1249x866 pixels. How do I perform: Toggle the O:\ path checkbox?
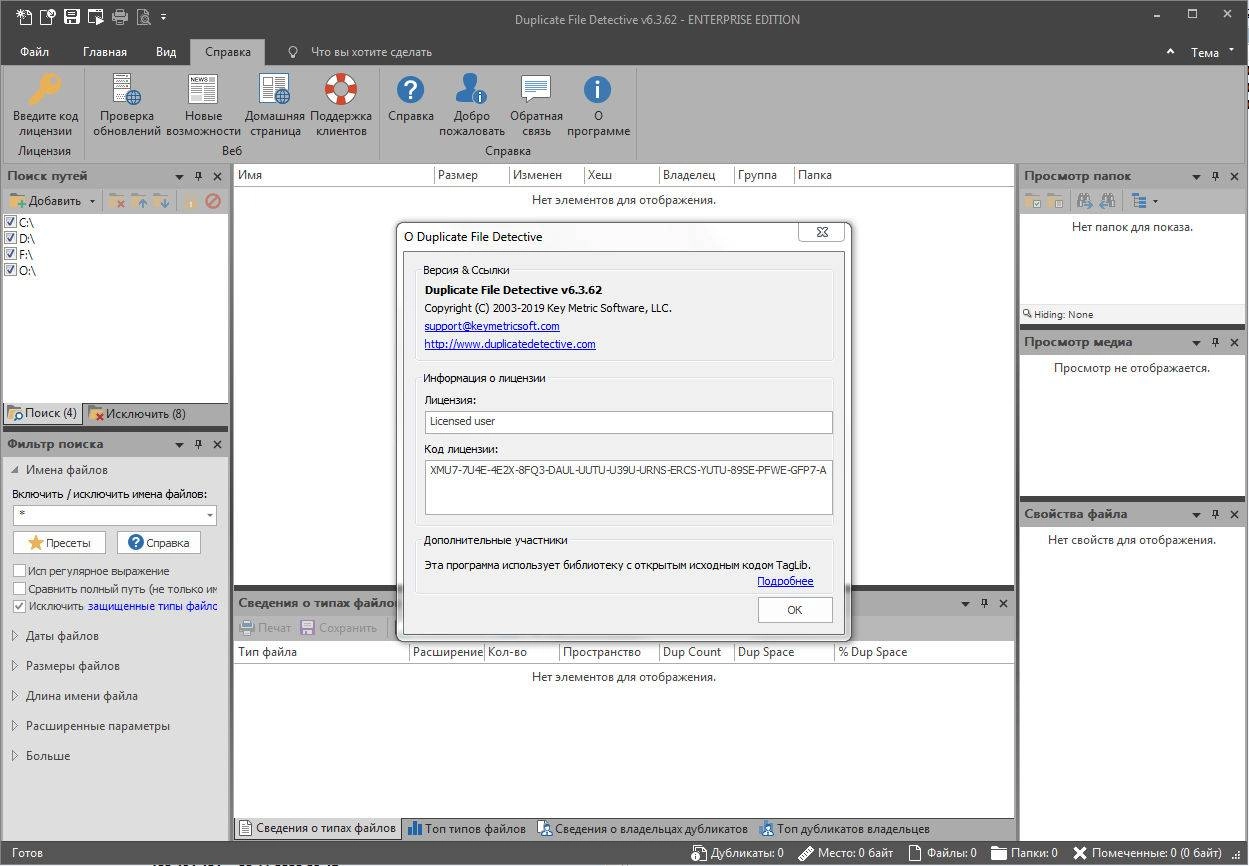[x=11, y=270]
